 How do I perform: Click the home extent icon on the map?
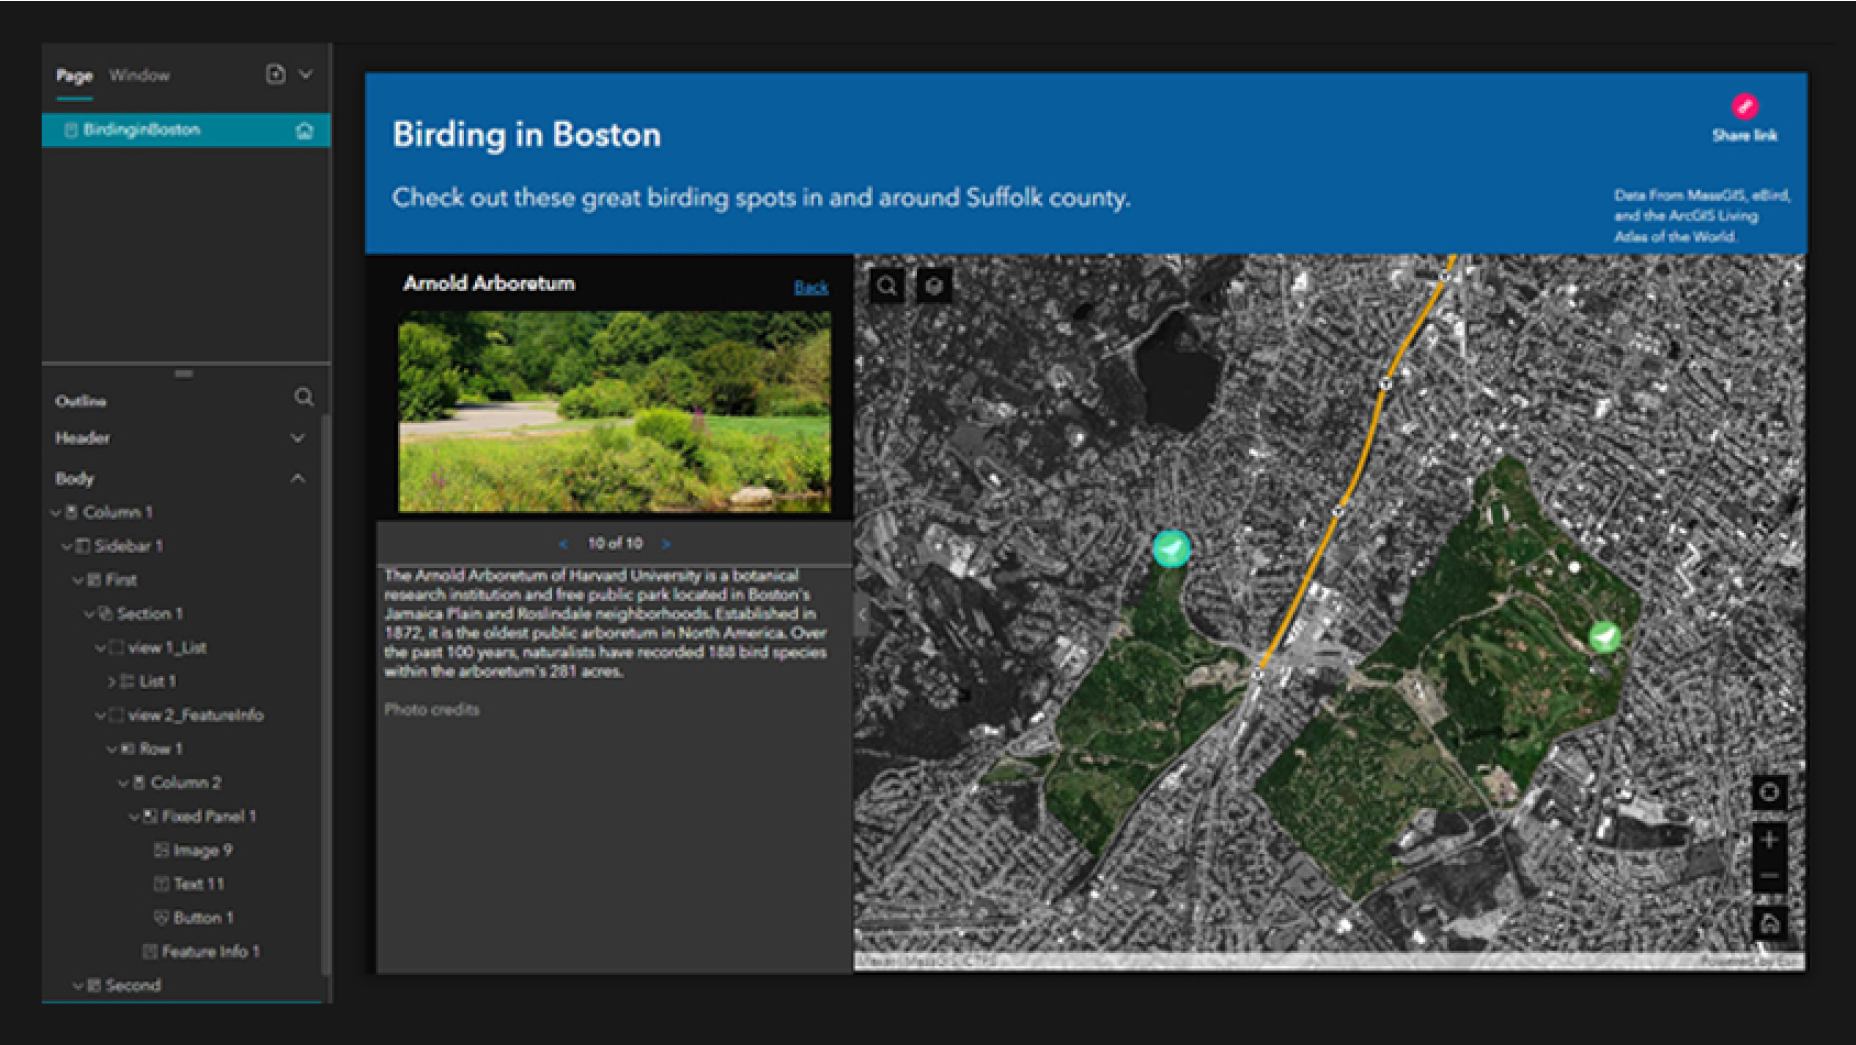coord(1769,924)
